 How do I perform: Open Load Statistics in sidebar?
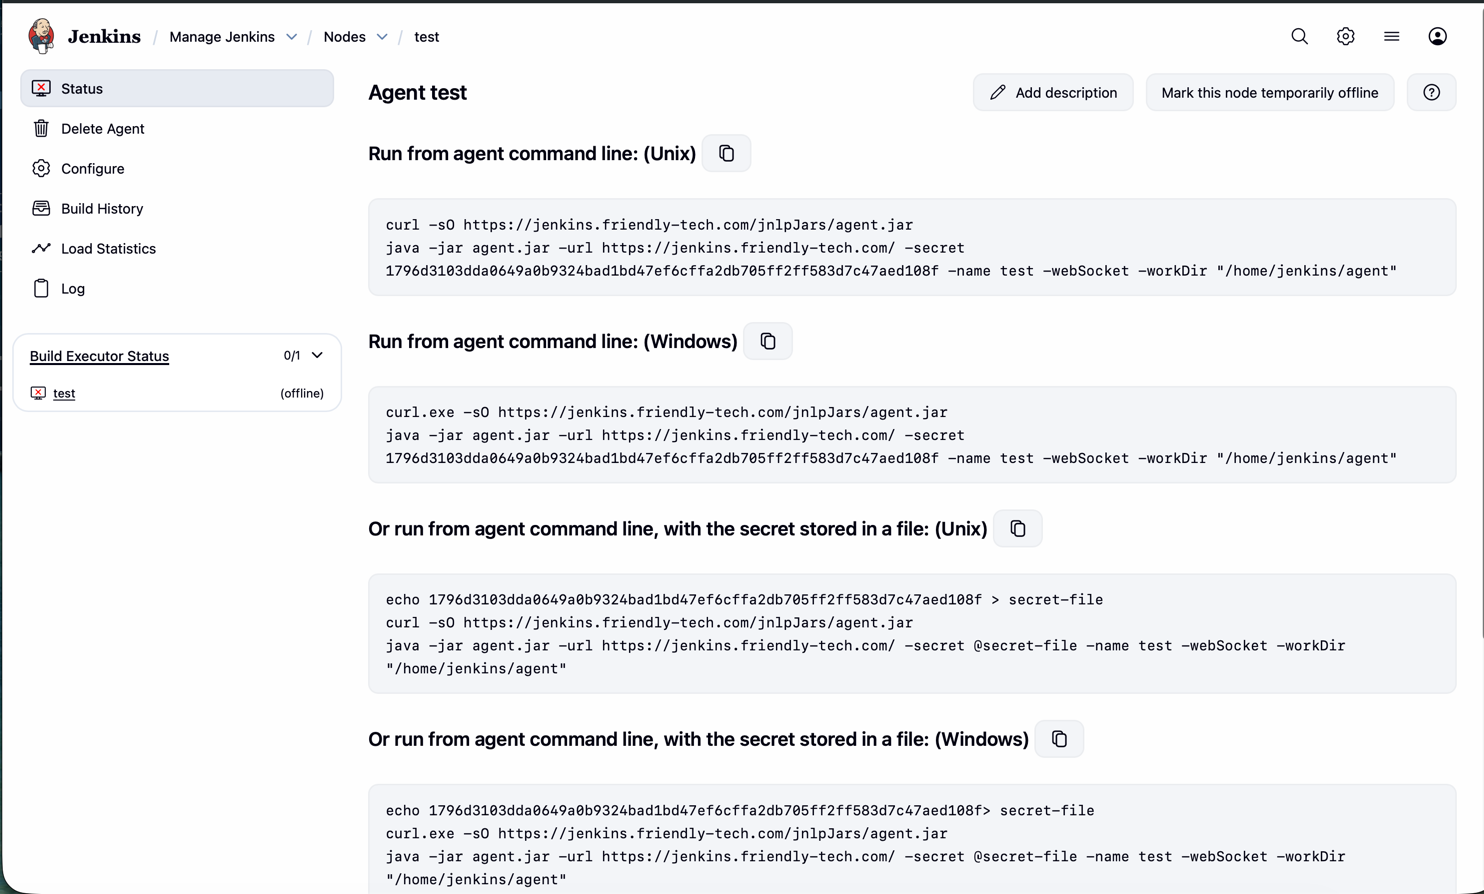click(177, 248)
